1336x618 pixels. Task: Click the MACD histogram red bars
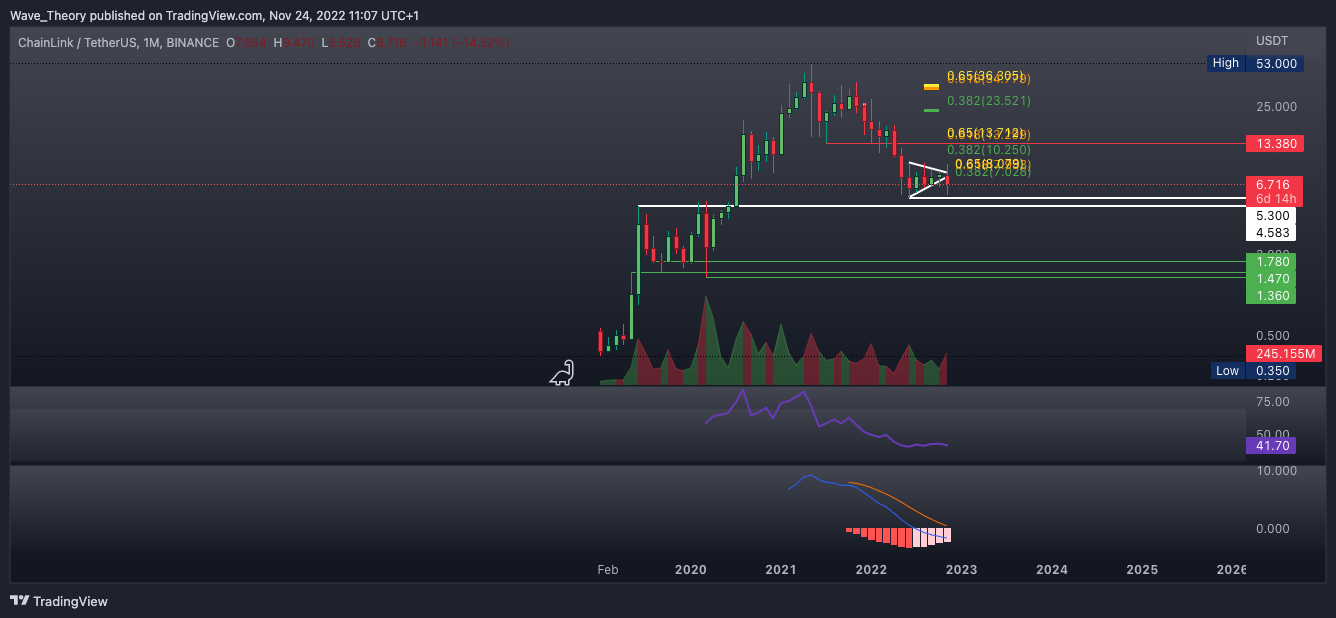898,537
